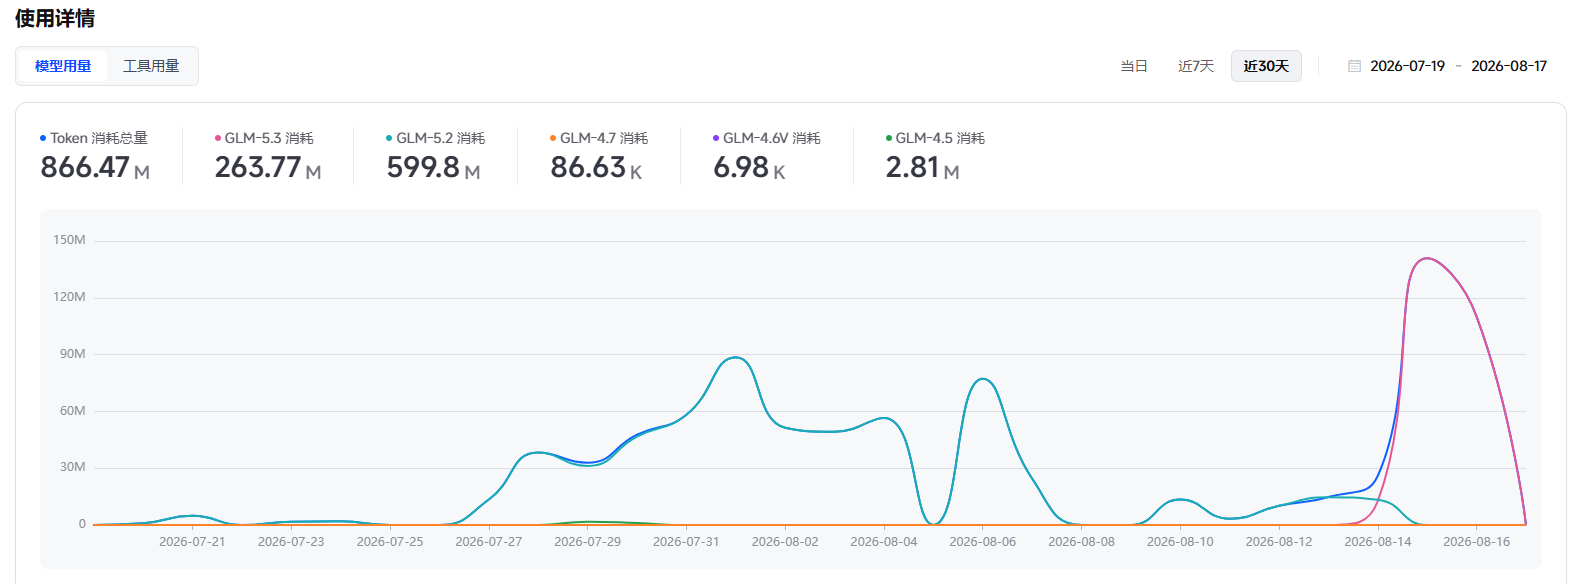Click the teal curve peak near 2026-08-01
The height and width of the screenshot is (584, 1579).
pyautogui.click(x=735, y=357)
